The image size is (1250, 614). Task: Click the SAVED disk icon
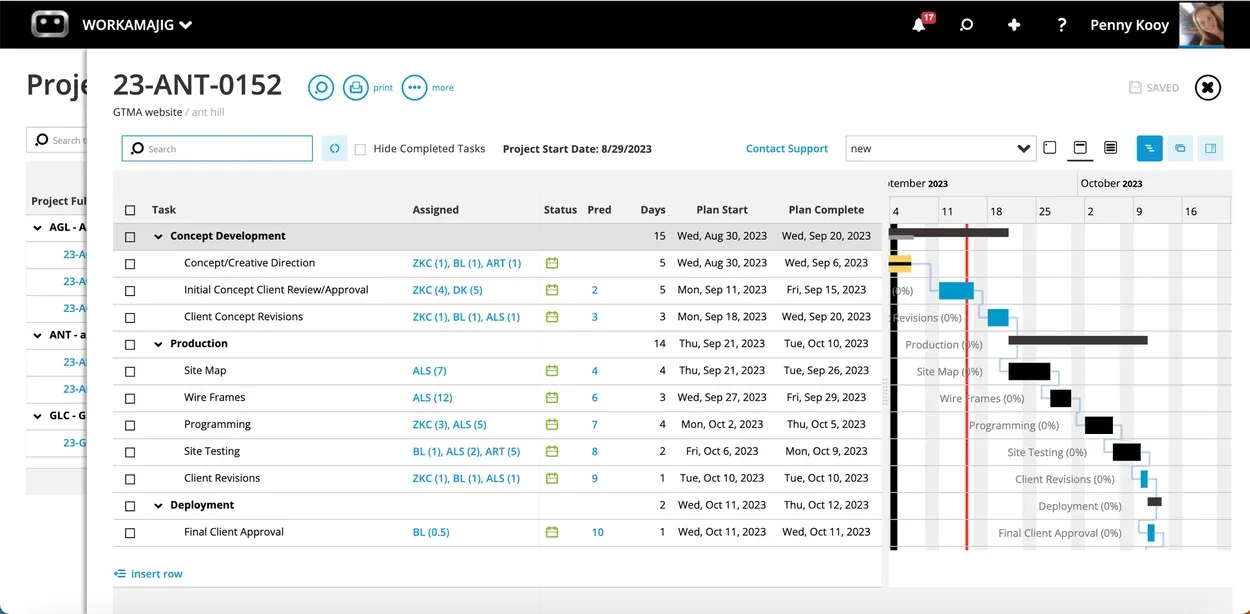[x=1135, y=88]
